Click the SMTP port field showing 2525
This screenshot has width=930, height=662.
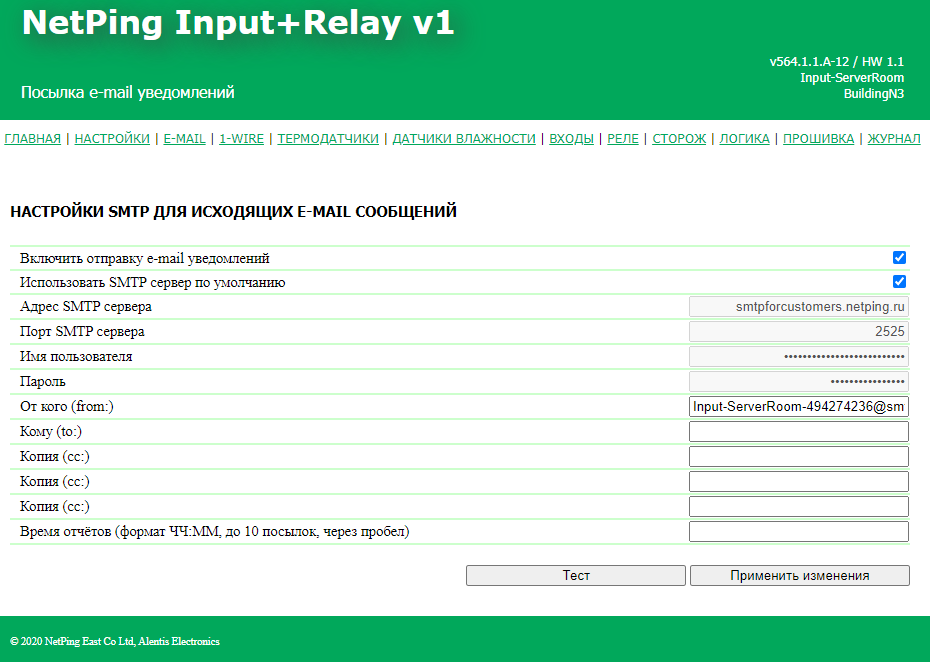click(798, 332)
